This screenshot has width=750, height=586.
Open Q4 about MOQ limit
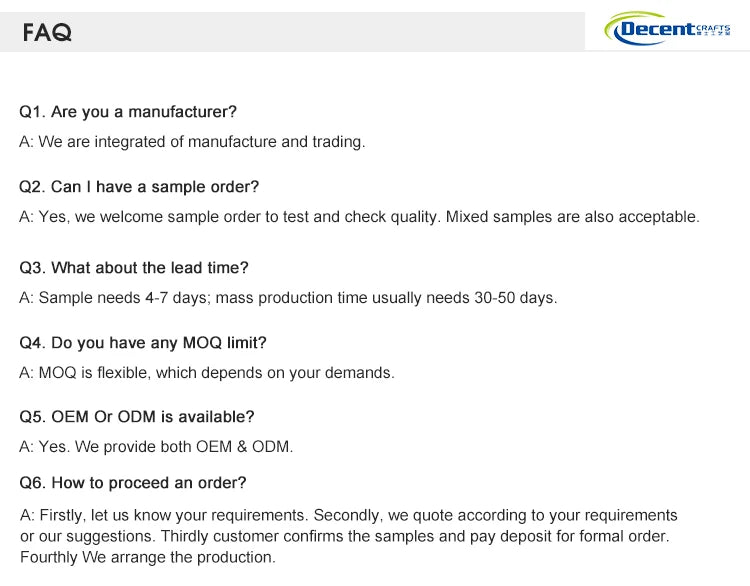[143, 343]
